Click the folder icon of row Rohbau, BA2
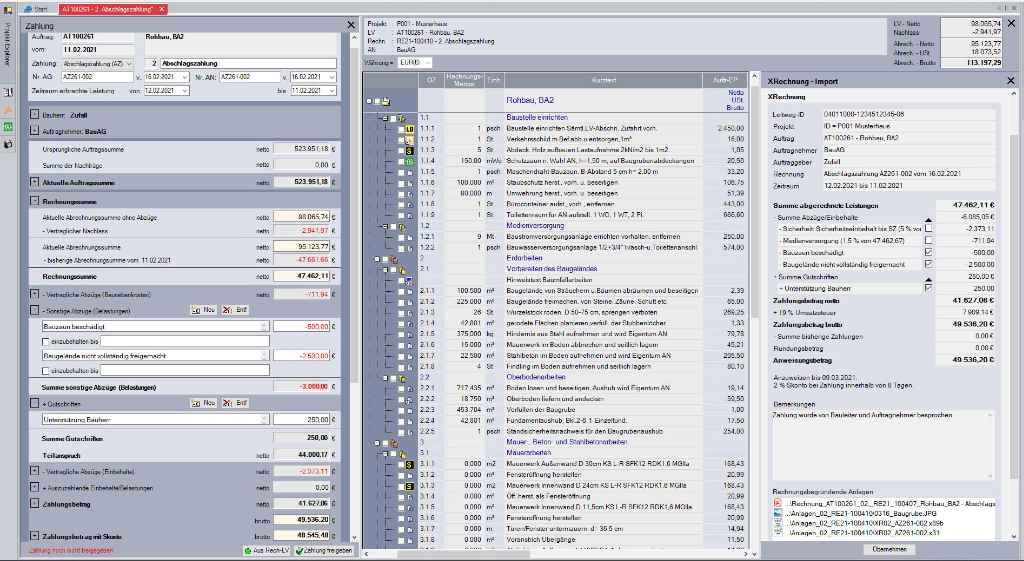The height and width of the screenshot is (561, 1024). tap(385, 101)
